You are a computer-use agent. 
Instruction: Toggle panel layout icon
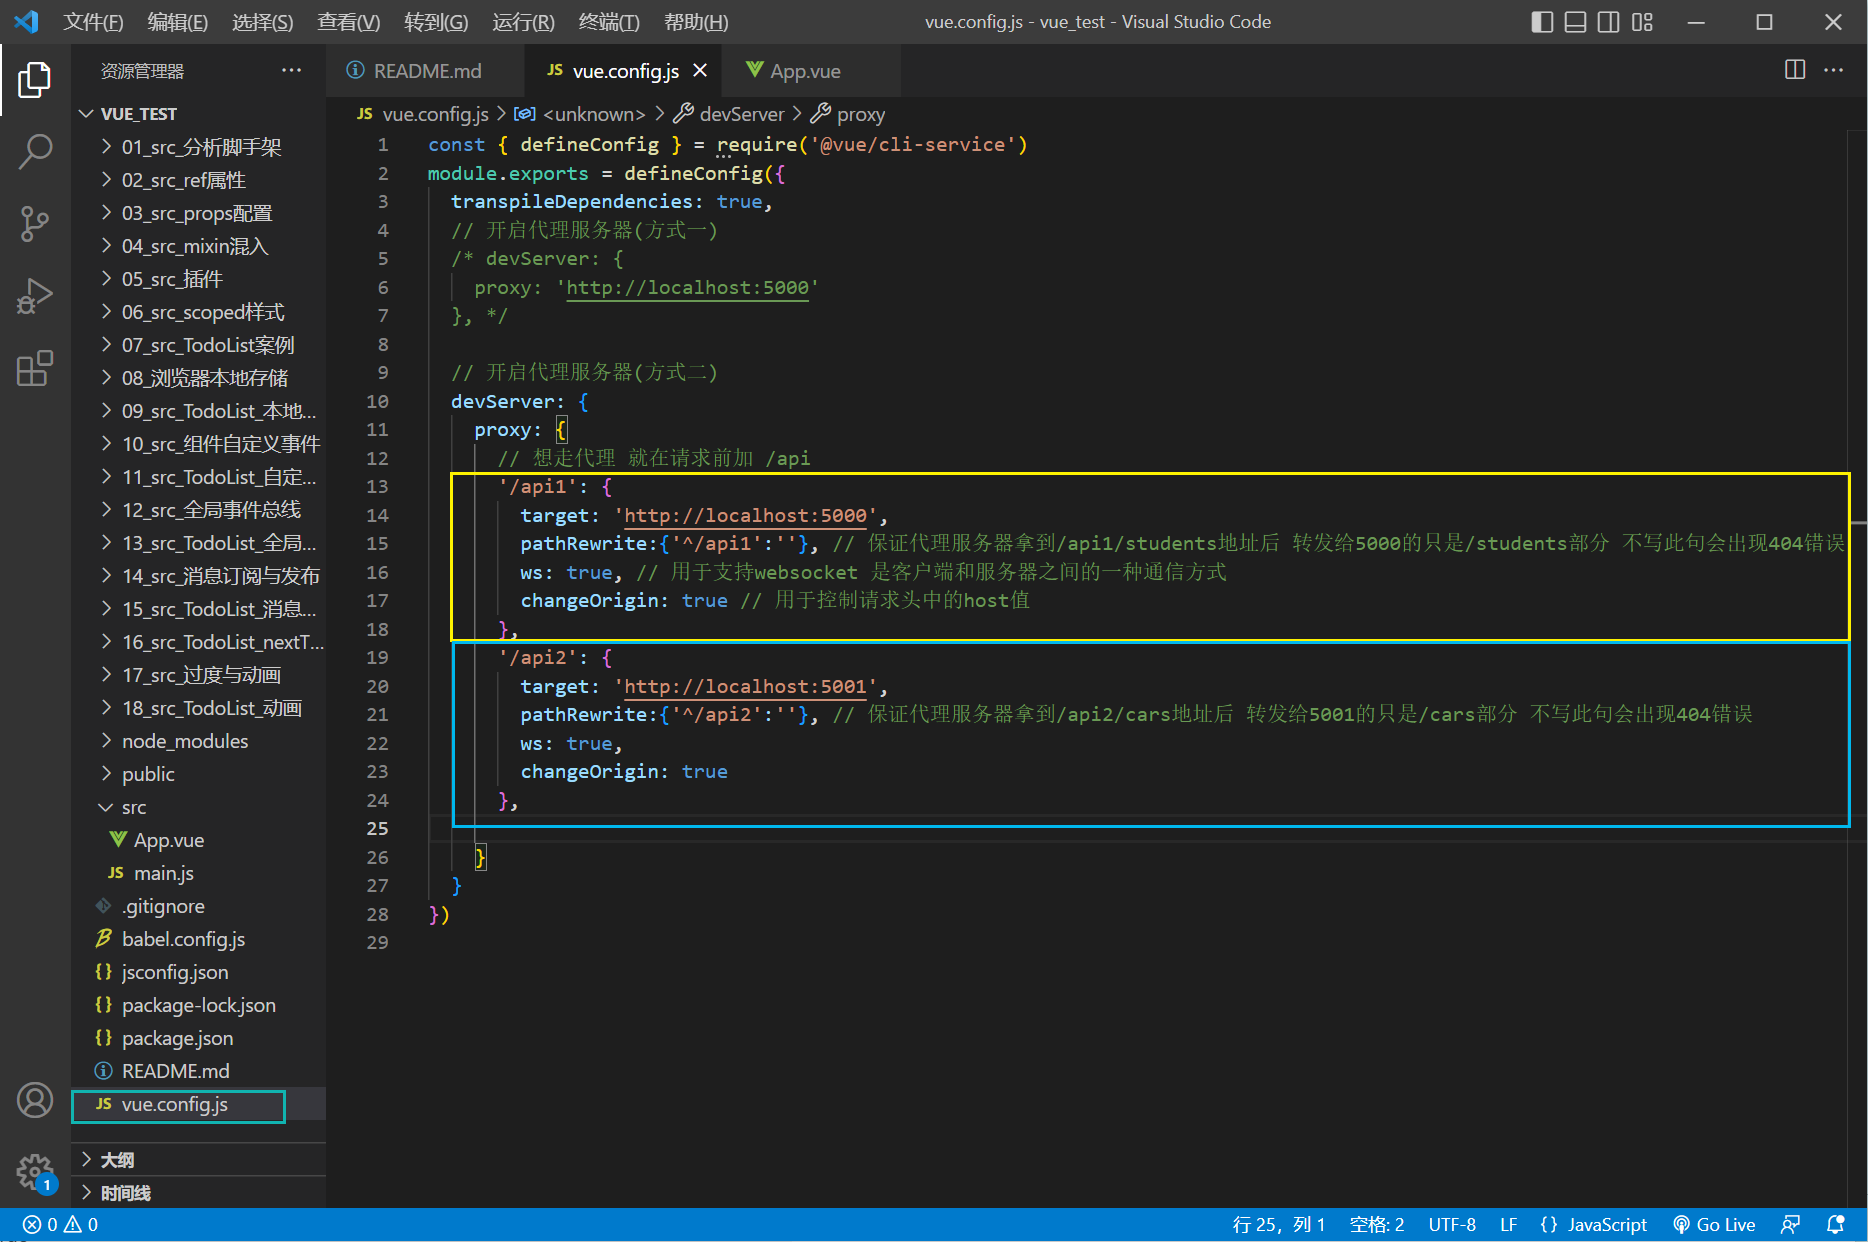pyautogui.click(x=1575, y=22)
